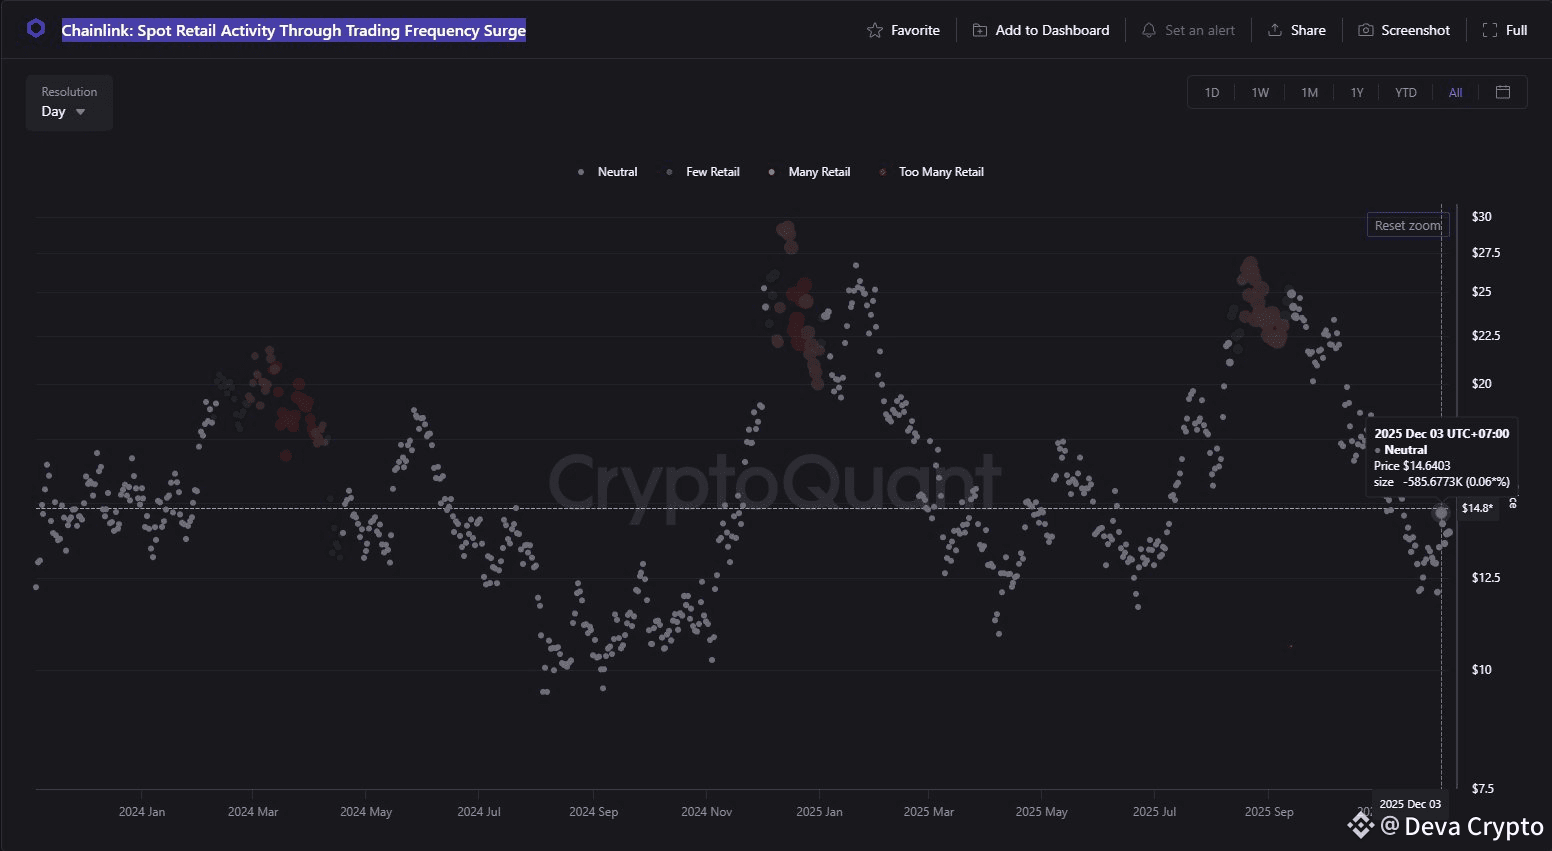Click the 2025 Jan axis label
The height and width of the screenshot is (851, 1552).
pyautogui.click(x=819, y=812)
